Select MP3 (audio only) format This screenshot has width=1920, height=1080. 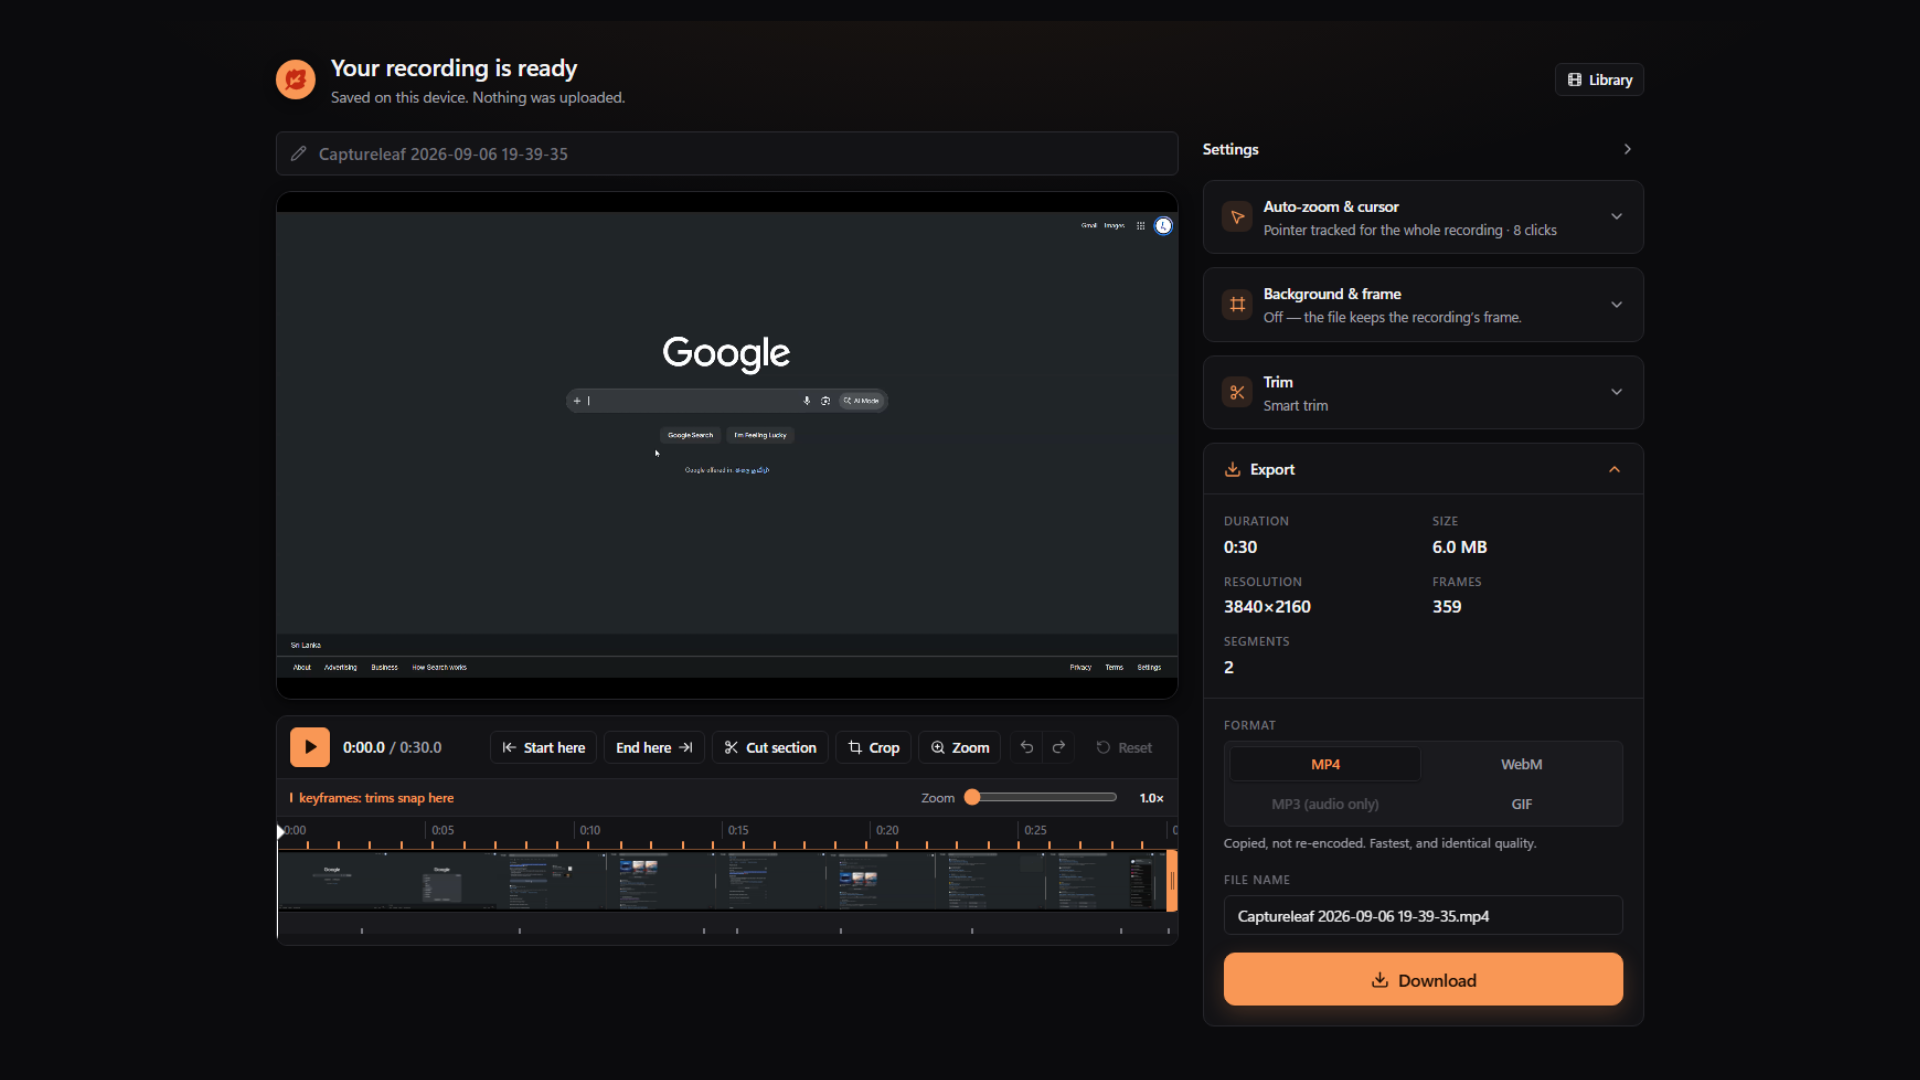point(1325,804)
